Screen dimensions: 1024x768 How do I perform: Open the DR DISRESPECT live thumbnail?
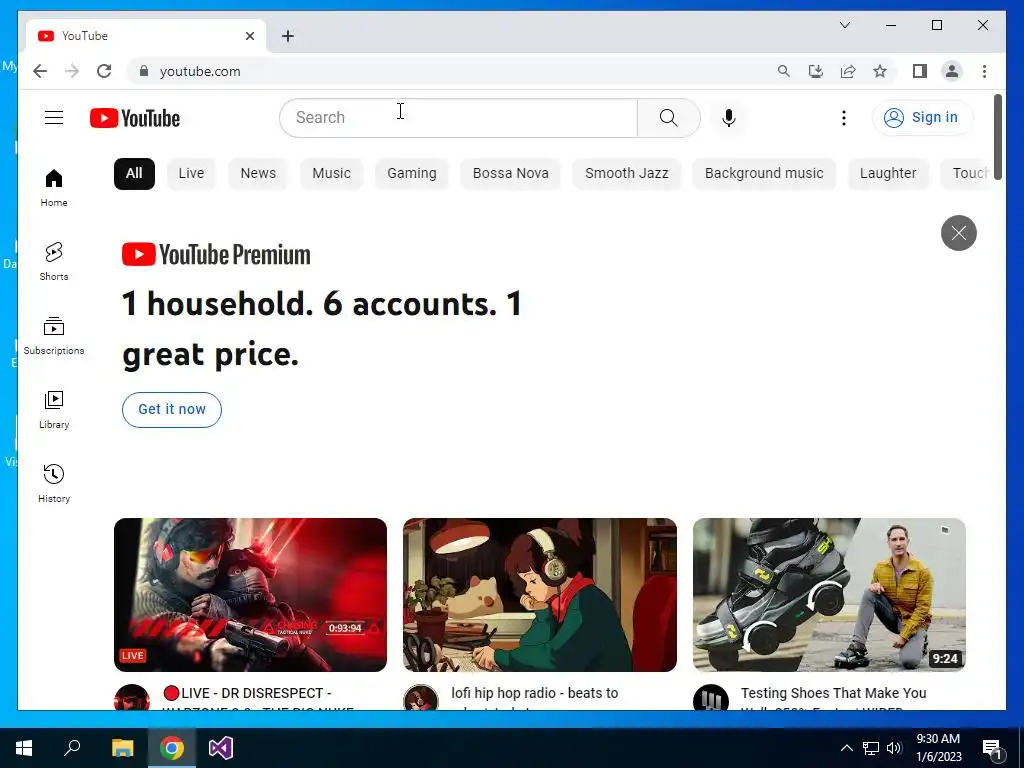pyautogui.click(x=250, y=594)
